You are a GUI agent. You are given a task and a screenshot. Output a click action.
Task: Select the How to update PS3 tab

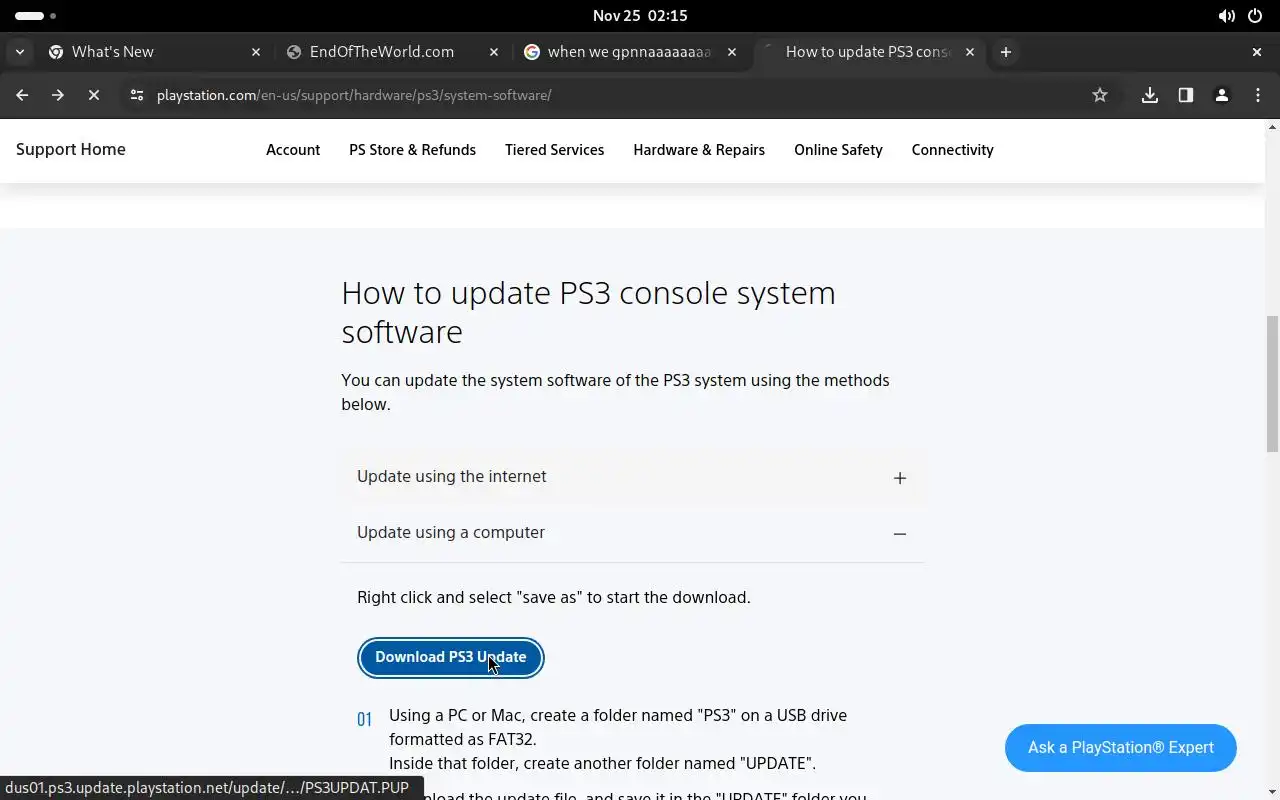pyautogui.click(x=868, y=52)
